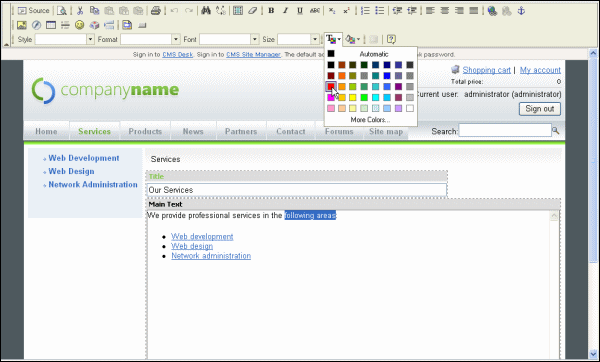Image resolution: width=600 pixels, height=362 pixels.
Task: Toggle italic formatting
Action: (285, 11)
